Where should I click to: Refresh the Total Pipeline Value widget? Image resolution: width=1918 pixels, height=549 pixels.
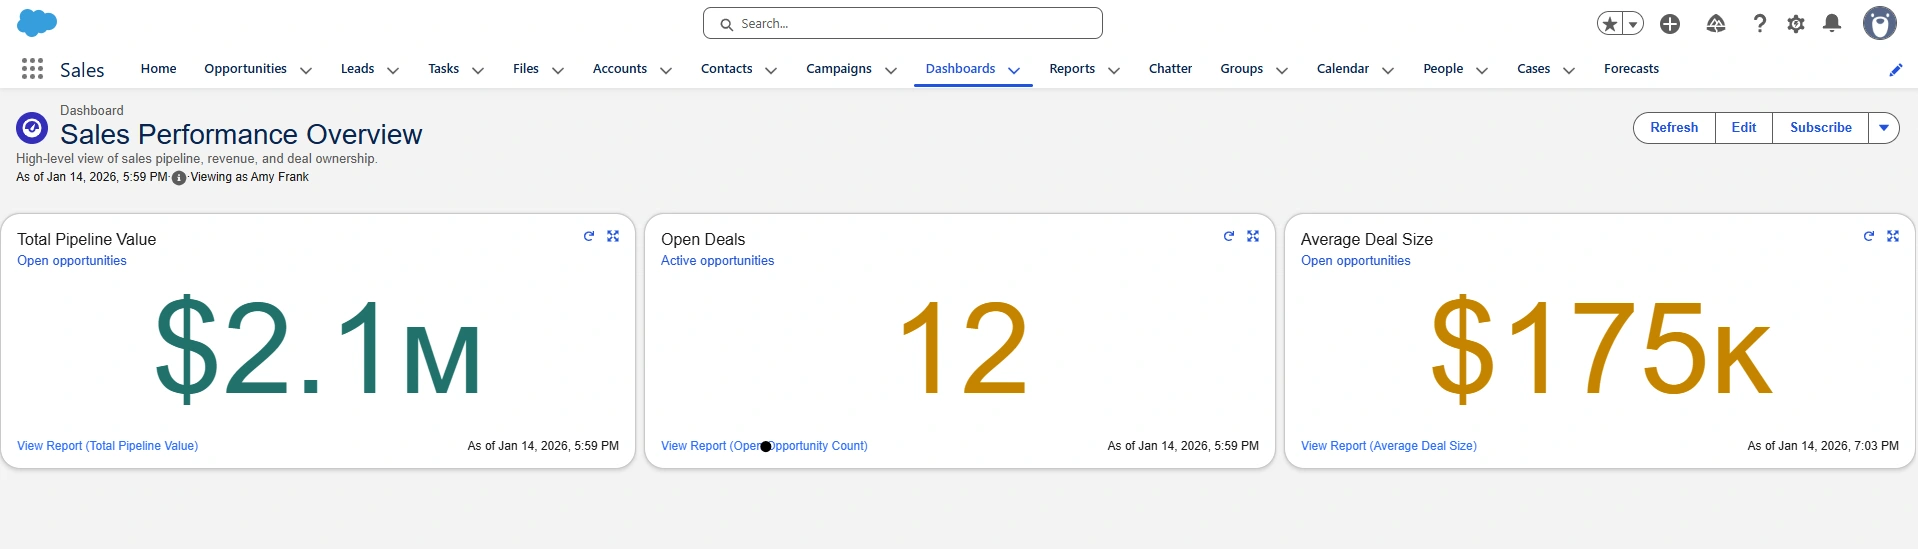589,236
